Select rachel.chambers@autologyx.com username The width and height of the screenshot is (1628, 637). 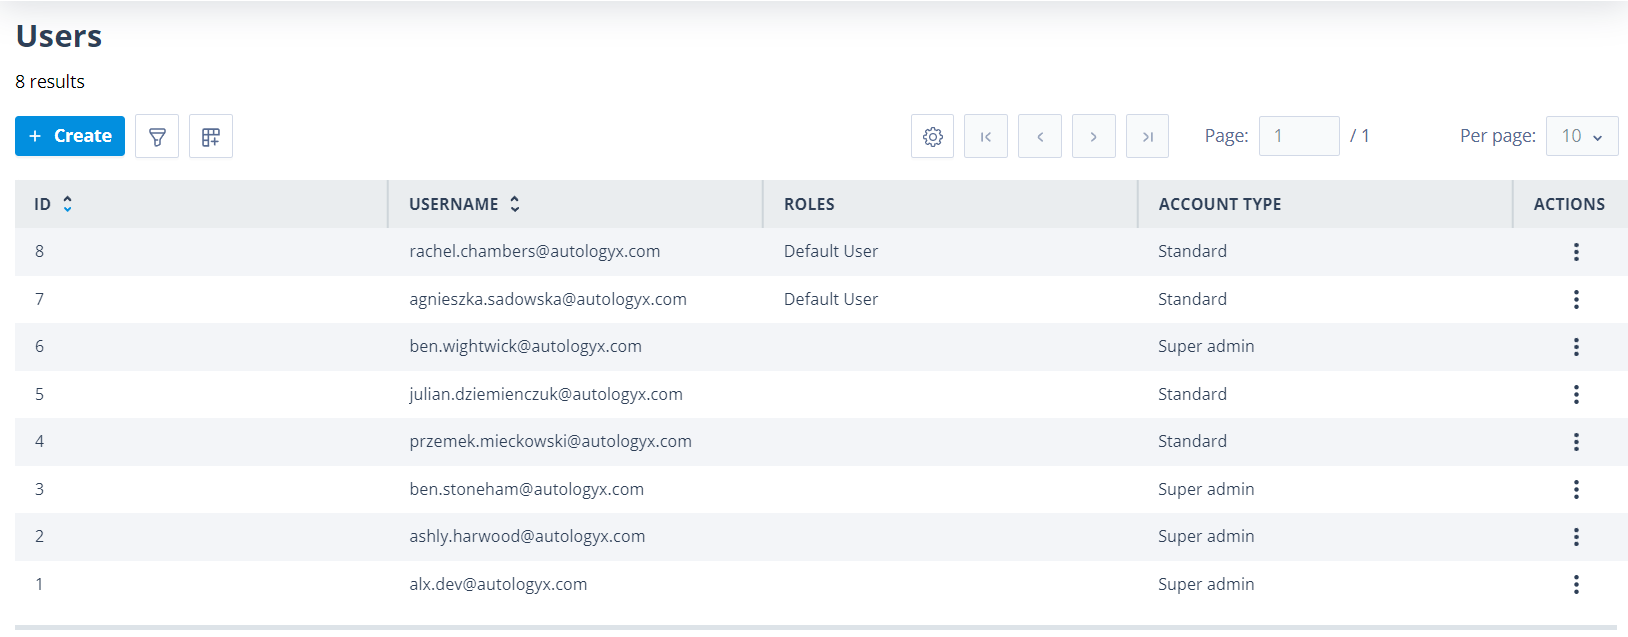coord(534,251)
